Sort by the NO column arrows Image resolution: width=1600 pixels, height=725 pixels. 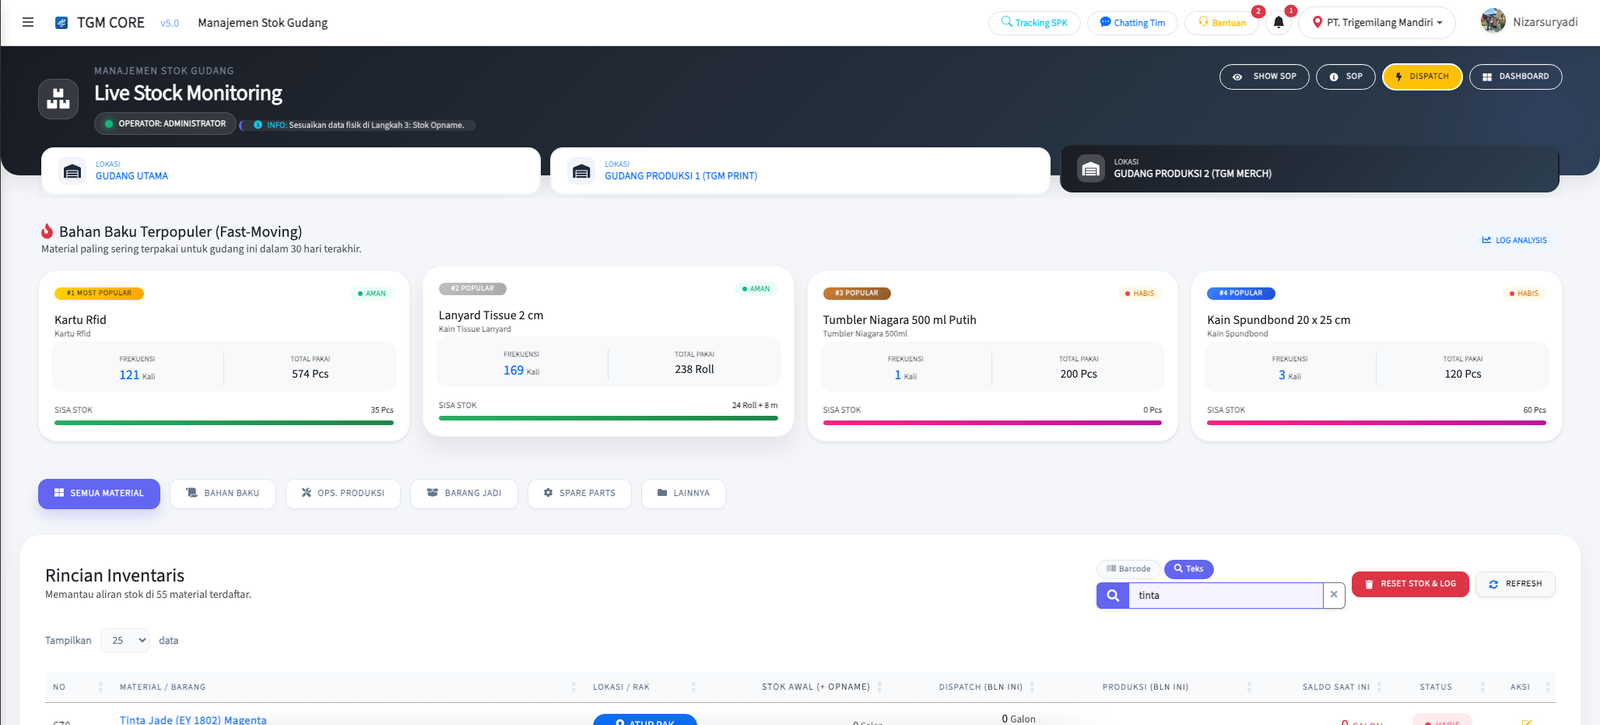click(100, 687)
